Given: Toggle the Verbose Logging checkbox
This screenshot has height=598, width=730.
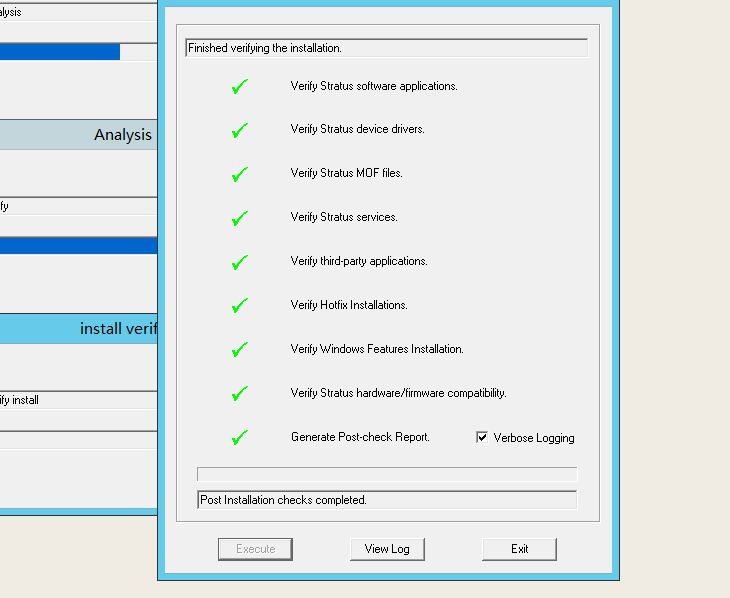Looking at the screenshot, I should (482, 437).
